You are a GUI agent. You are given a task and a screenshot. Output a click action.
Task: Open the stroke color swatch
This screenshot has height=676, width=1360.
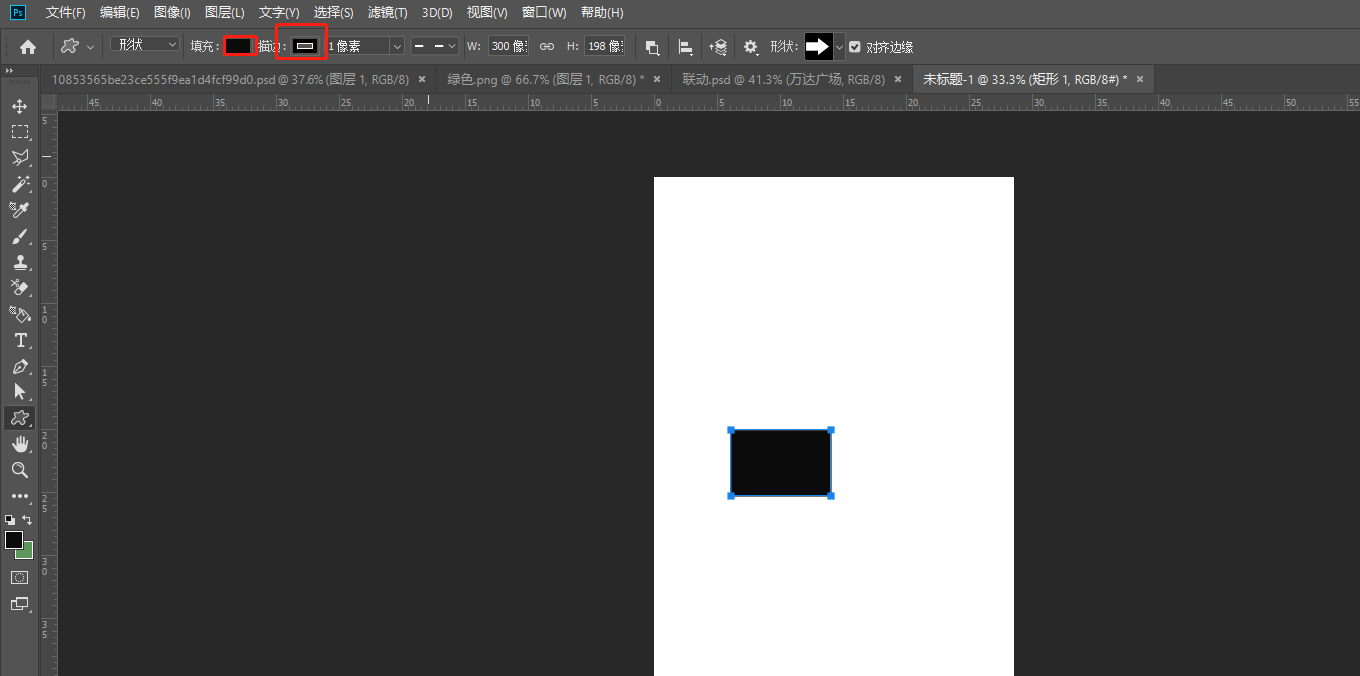[x=305, y=46]
